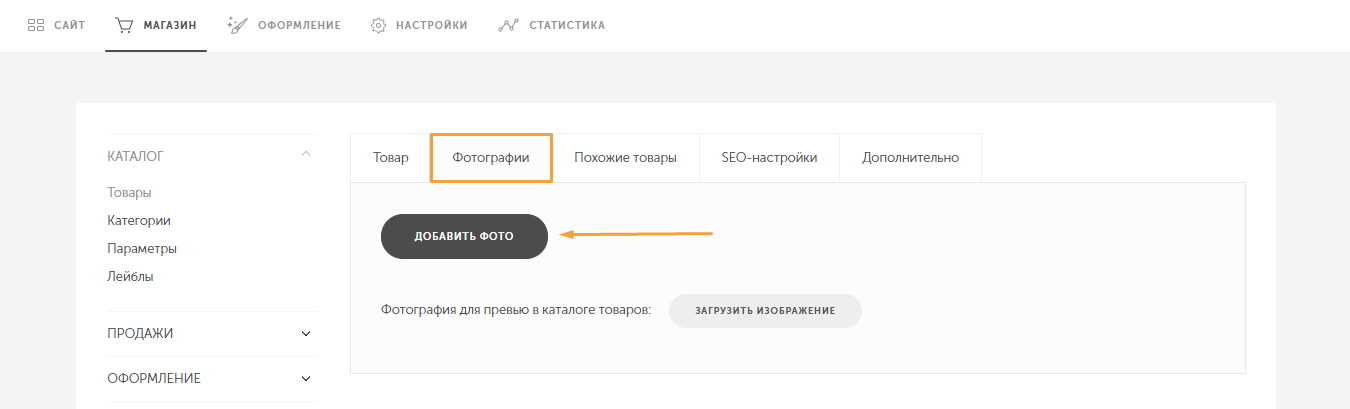Click the Каталог sidebar heading

pyautogui.click(x=135, y=156)
